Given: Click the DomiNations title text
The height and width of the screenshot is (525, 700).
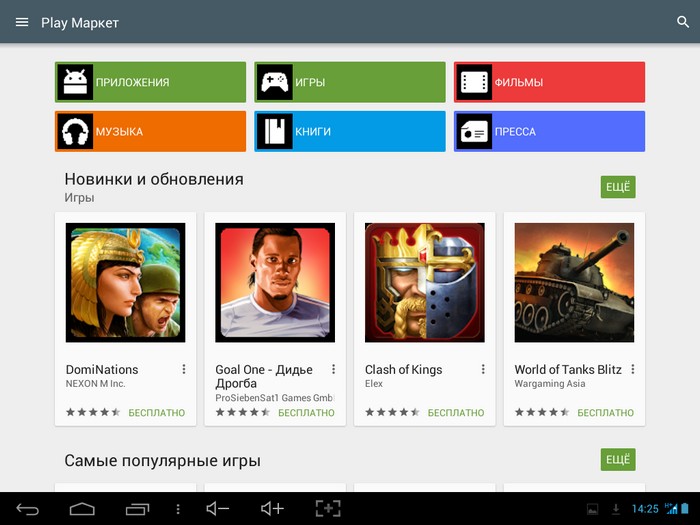Looking at the screenshot, I should coord(102,370).
